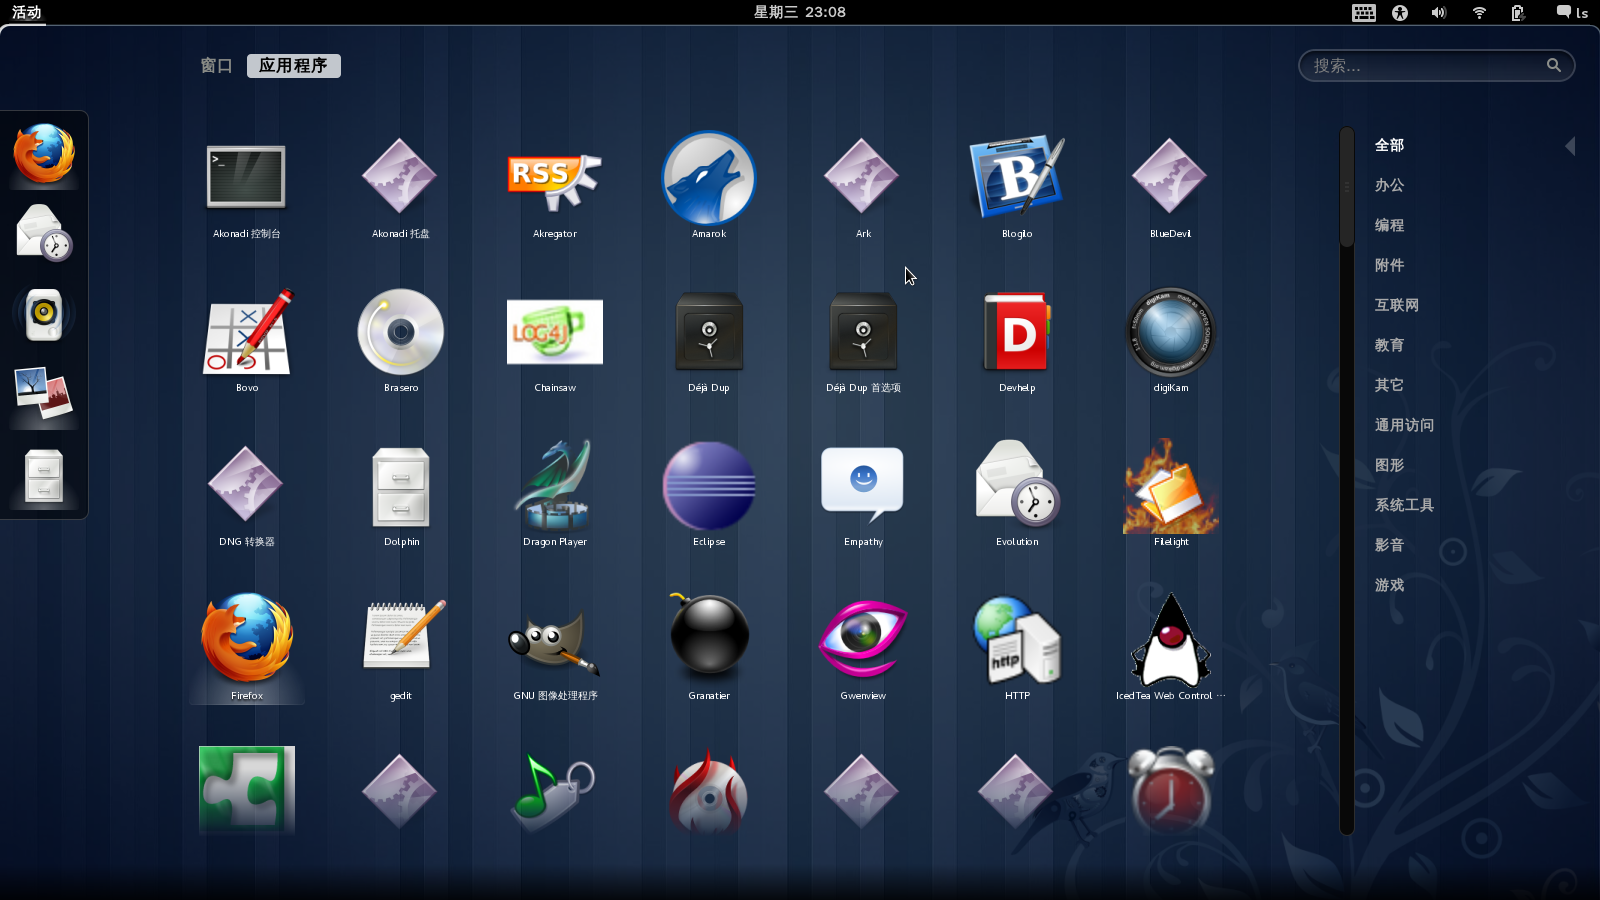Filter by 附件 category

click(1389, 266)
